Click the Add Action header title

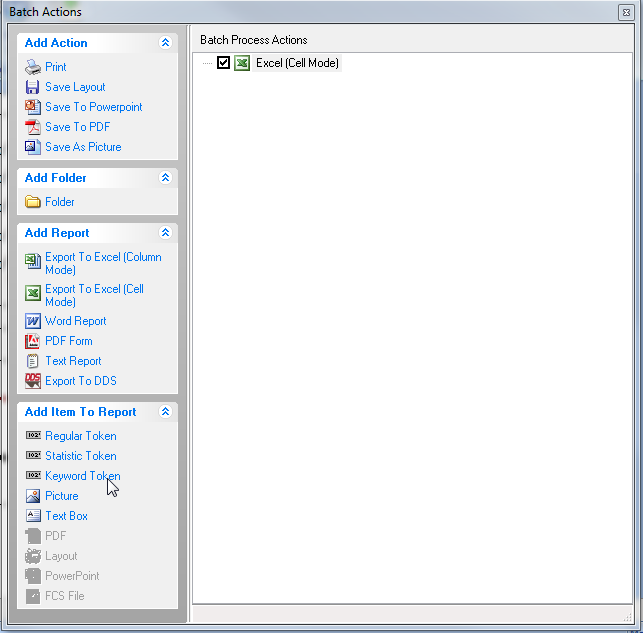click(56, 43)
